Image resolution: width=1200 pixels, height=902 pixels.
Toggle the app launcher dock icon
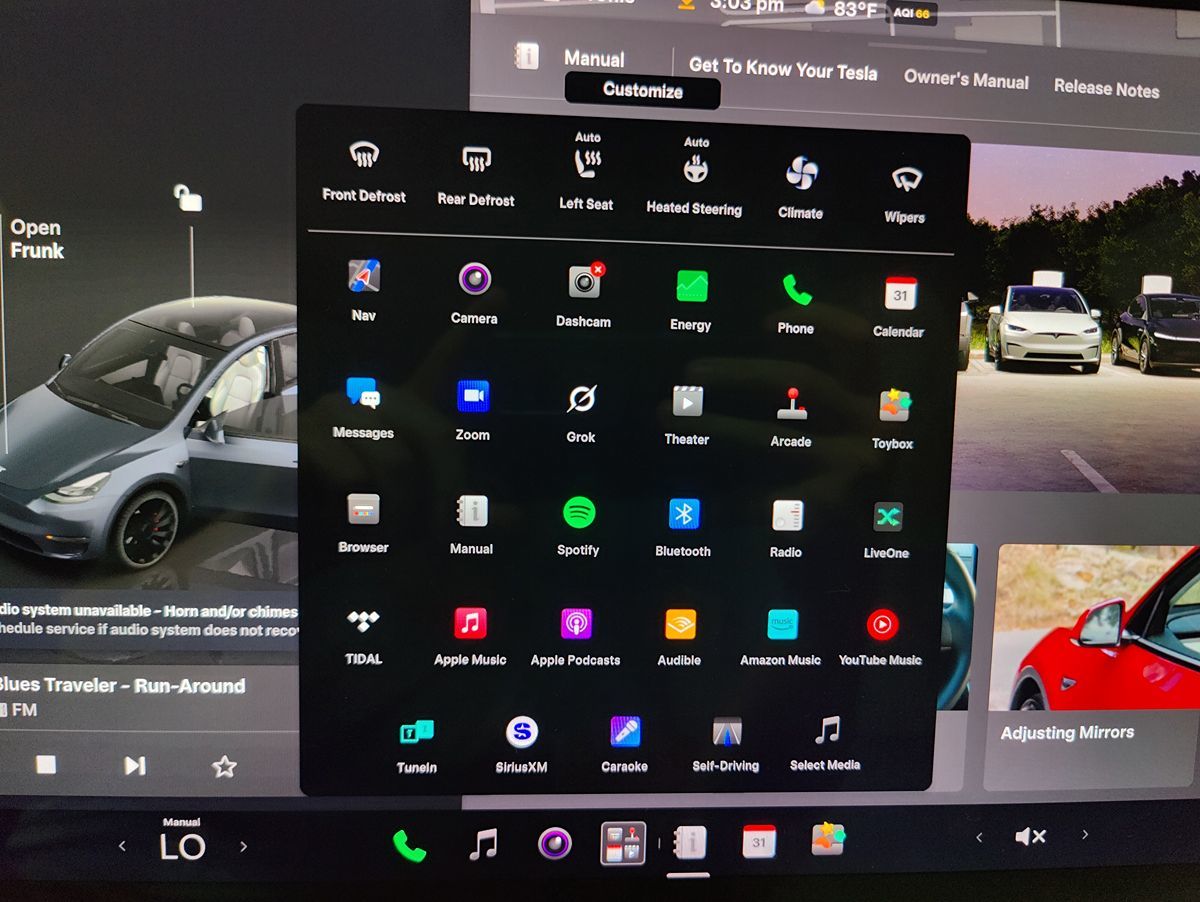[623, 843]
